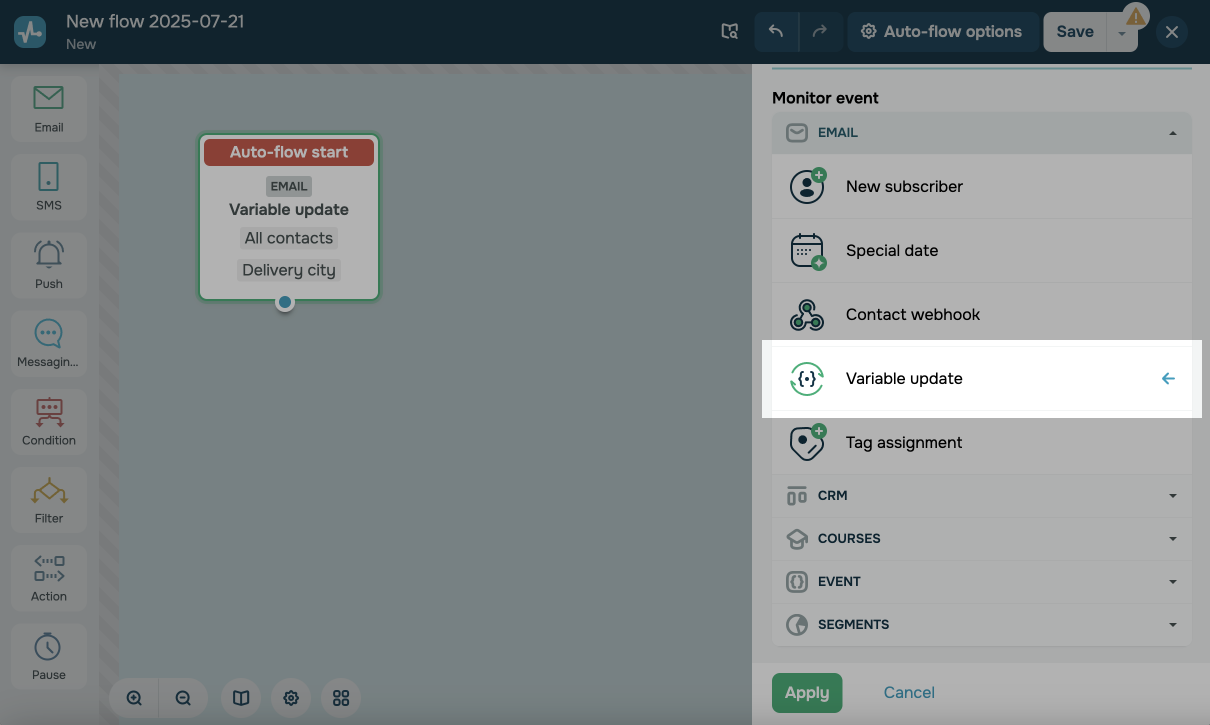
Task: Click the Action block icon
Action: (x=48, y=577)
